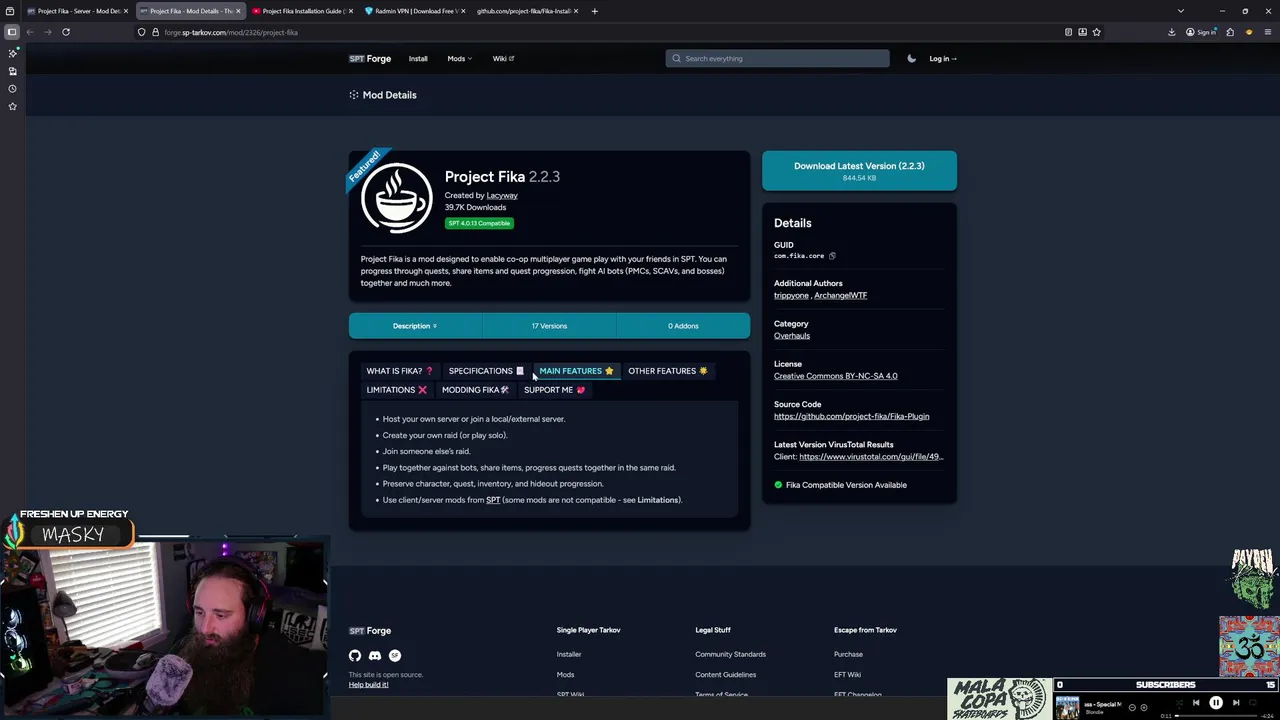Open OTHER FEATURES section tab

tap(667, 371)
